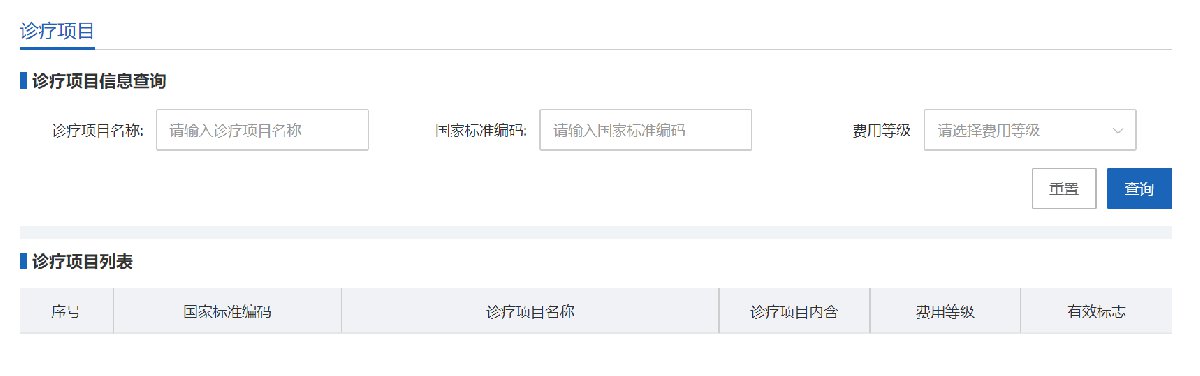Viewport: 1200px width, 376px height.
Task: Select the 诊疗项目内含 column header
Action: pos(794,311)
